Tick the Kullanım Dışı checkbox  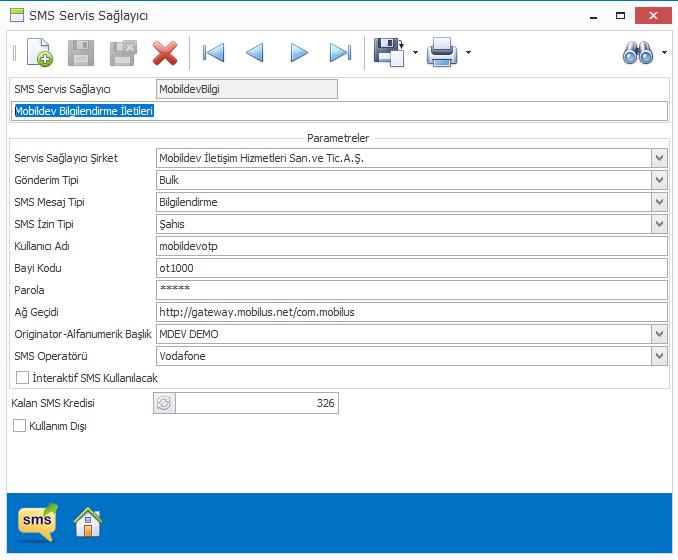coord(19,426)
